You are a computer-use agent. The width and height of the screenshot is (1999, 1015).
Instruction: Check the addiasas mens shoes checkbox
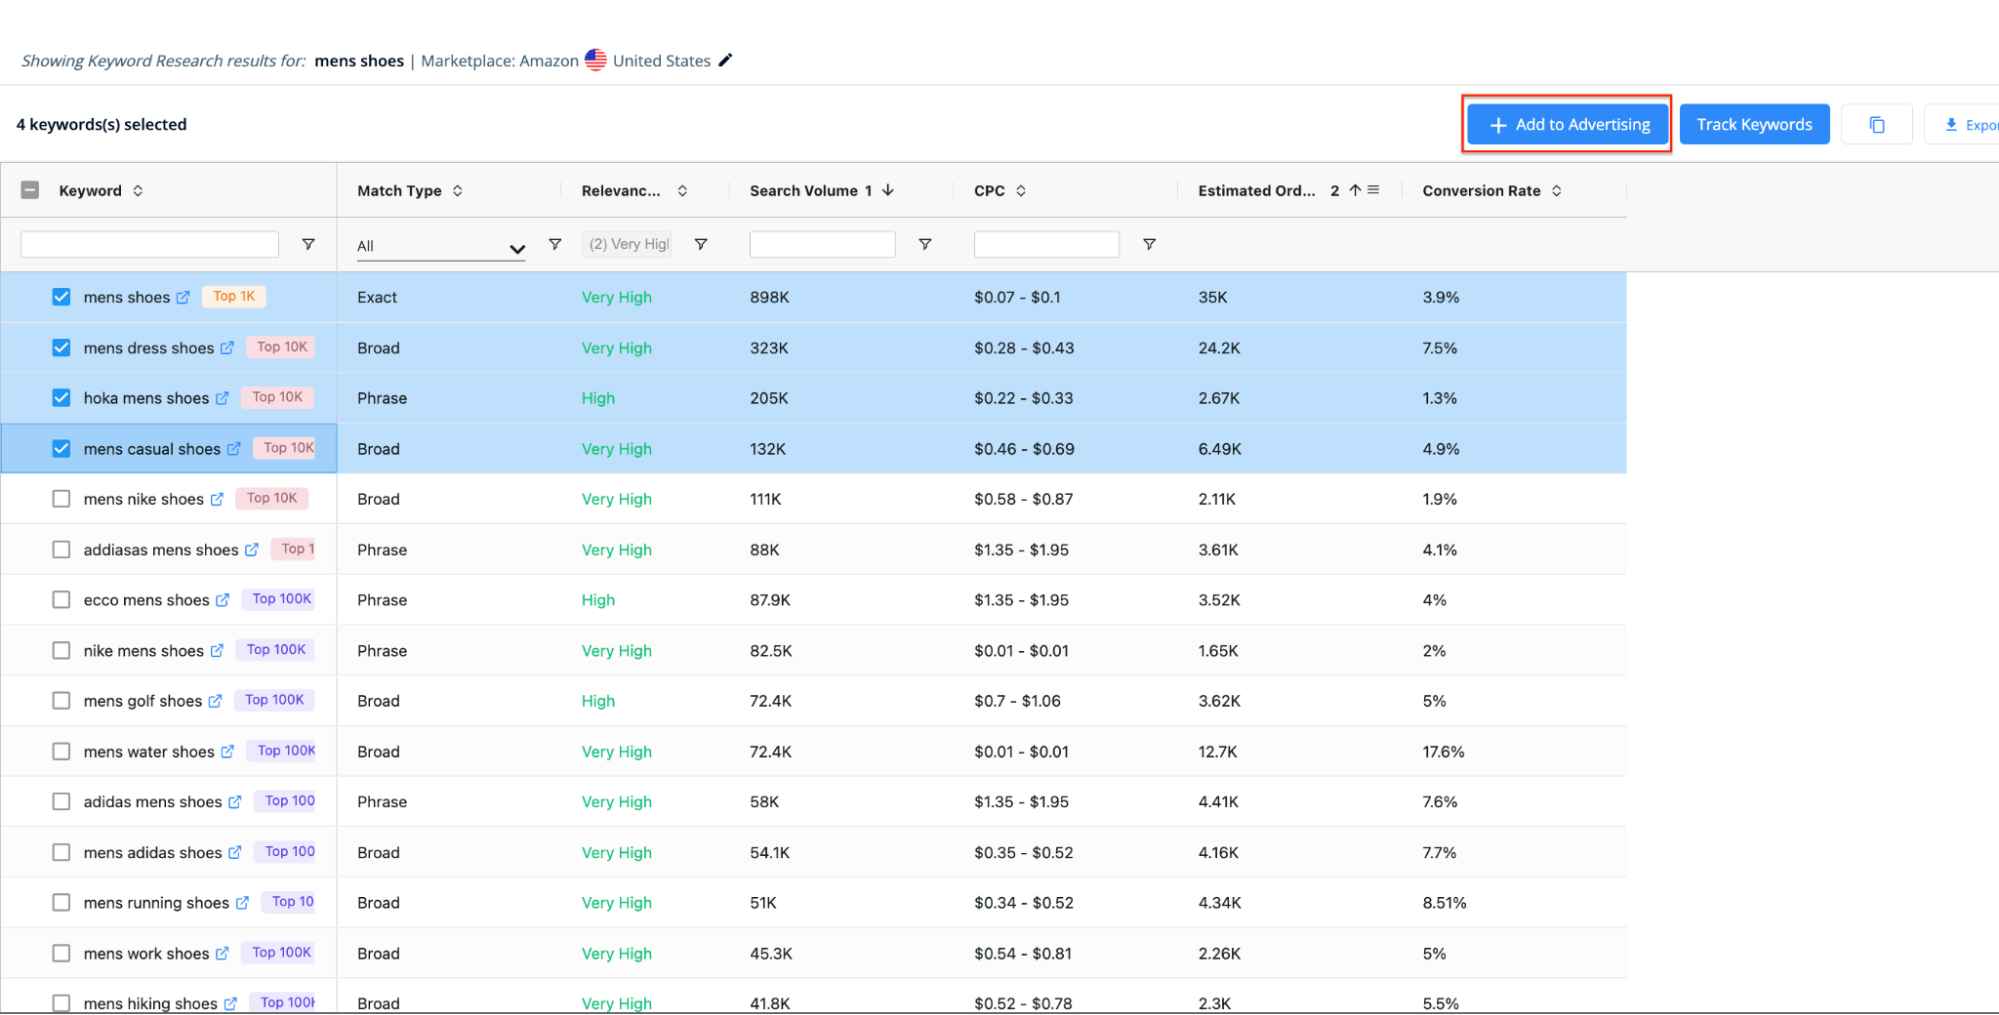(61, 550)
